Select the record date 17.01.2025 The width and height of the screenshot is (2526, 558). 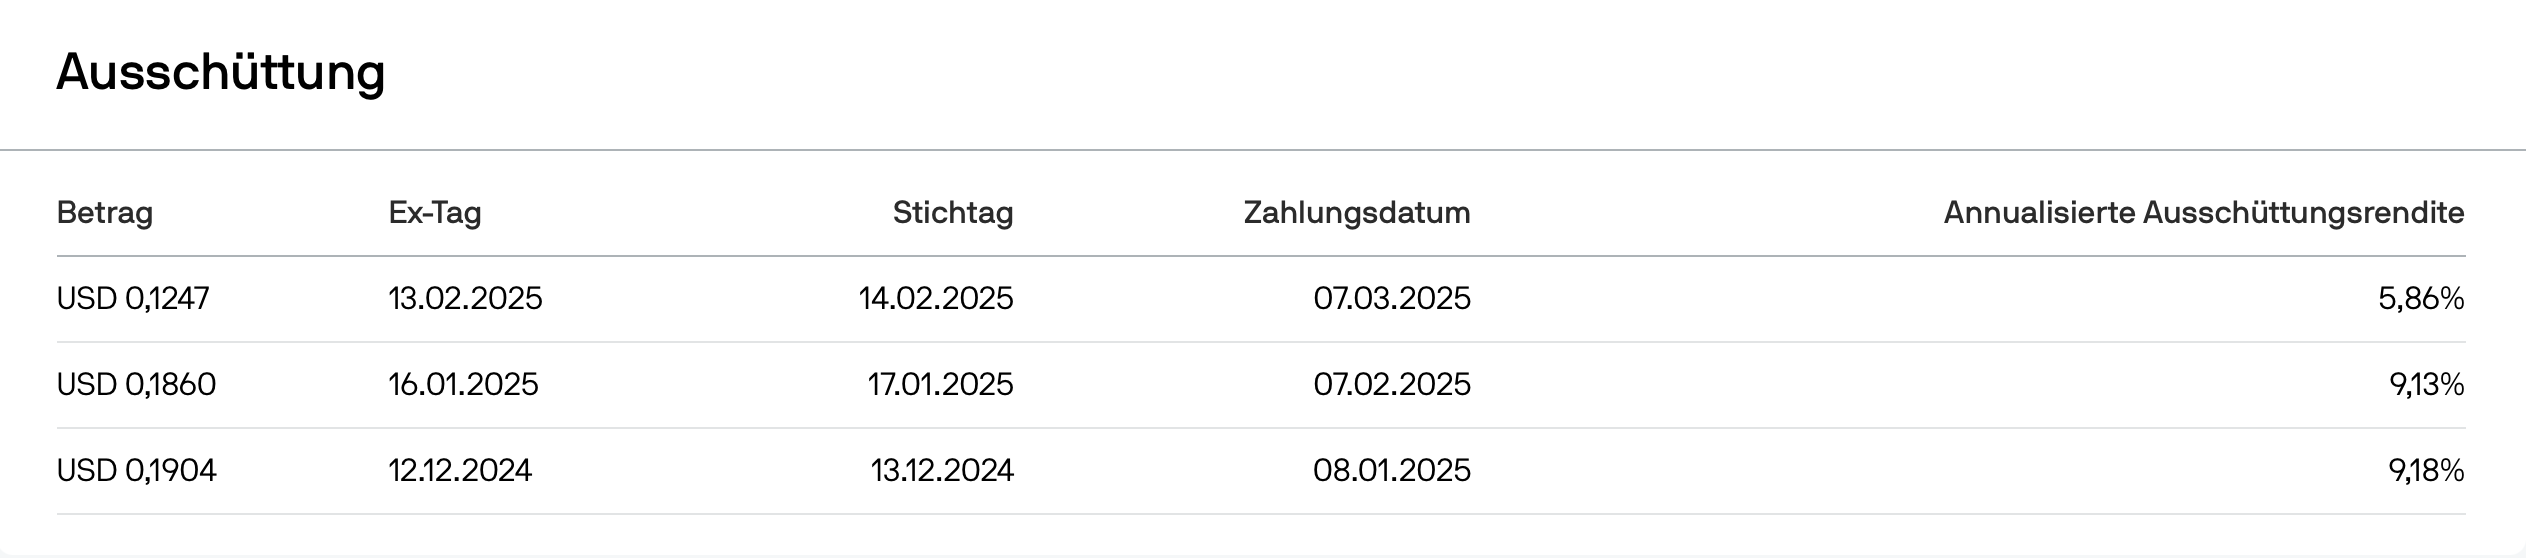(x=940, y=385)
